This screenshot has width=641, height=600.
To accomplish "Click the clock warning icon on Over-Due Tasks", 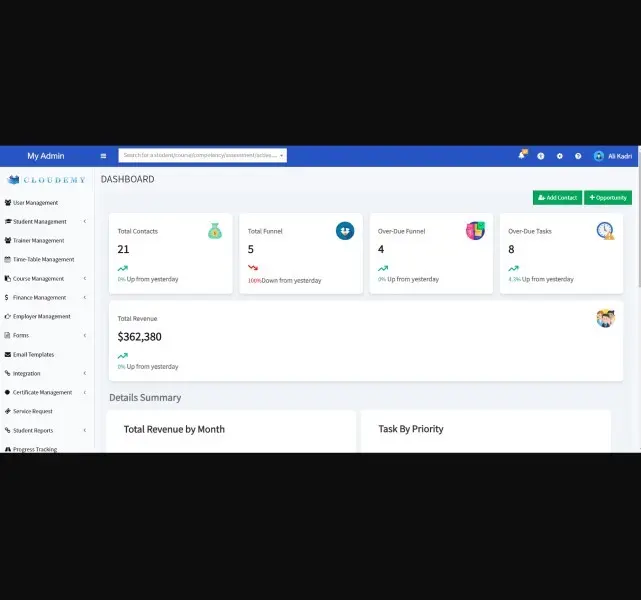I will [605, 231].
